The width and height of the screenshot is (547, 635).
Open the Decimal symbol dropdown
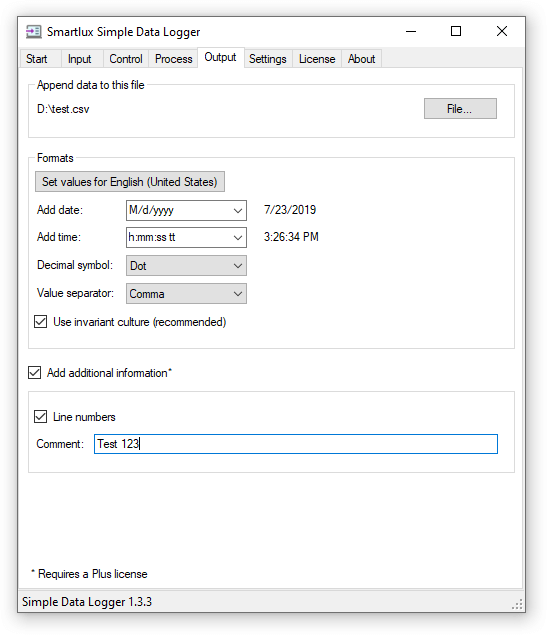coord(186,266)
